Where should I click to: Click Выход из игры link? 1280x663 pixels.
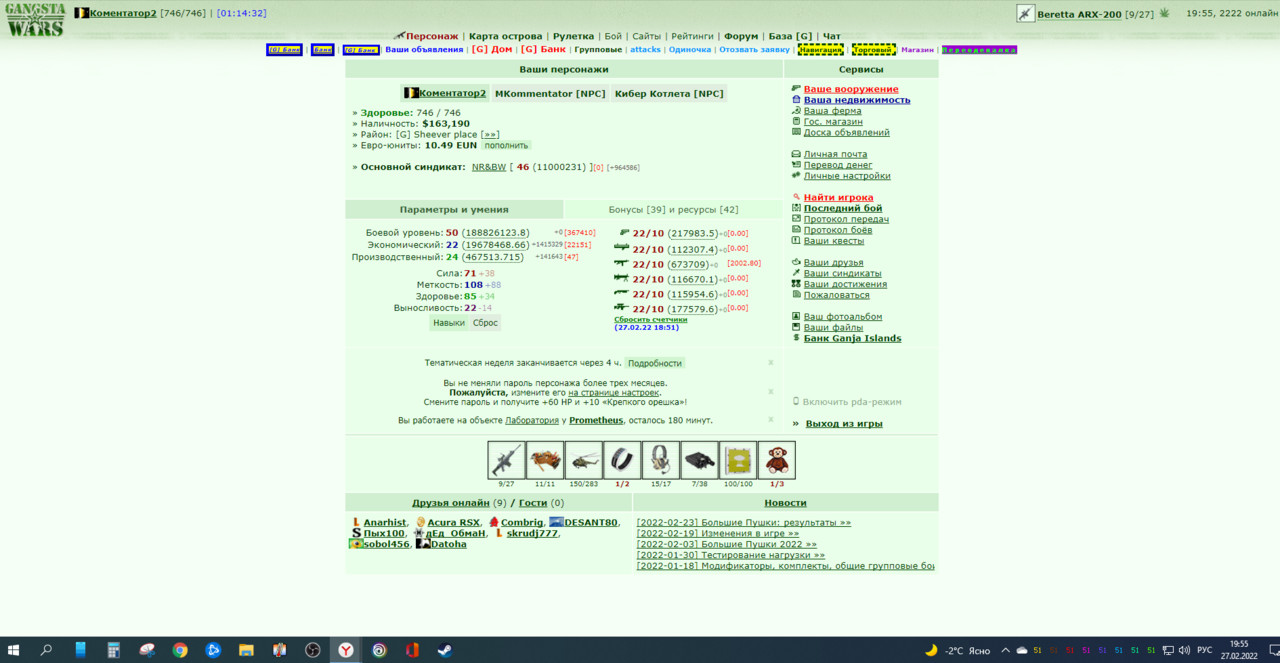pos(844,424)
